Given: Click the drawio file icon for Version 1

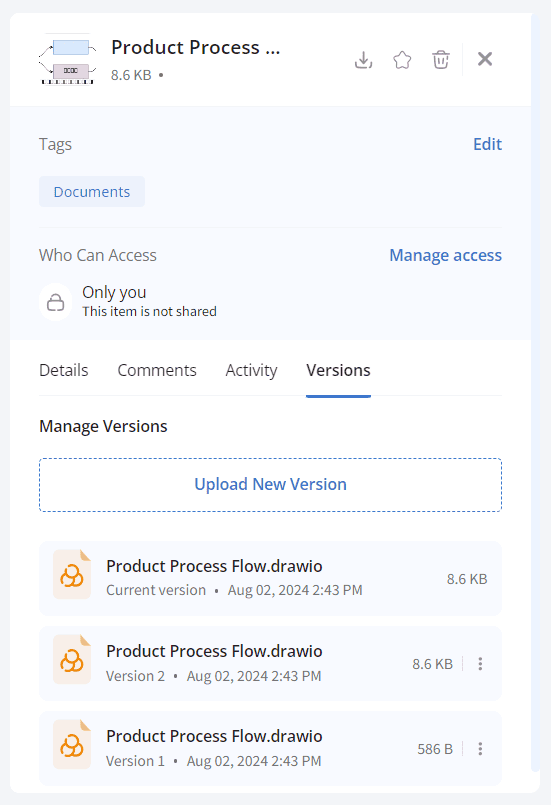Looking at the screenshot, I should [72, 744].
